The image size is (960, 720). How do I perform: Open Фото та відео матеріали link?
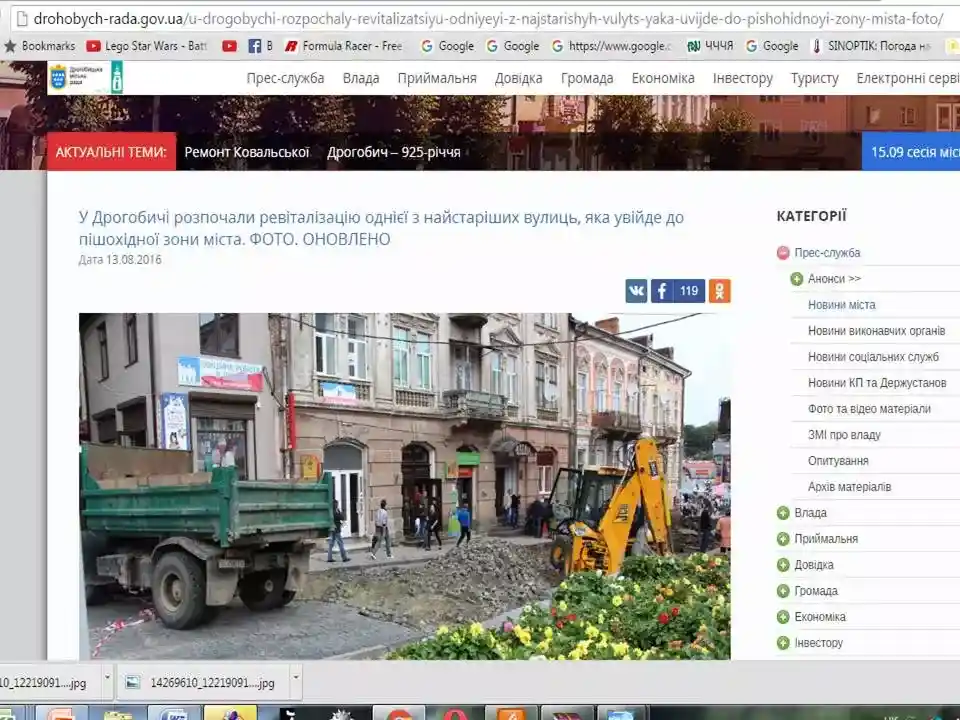point(869,409)
